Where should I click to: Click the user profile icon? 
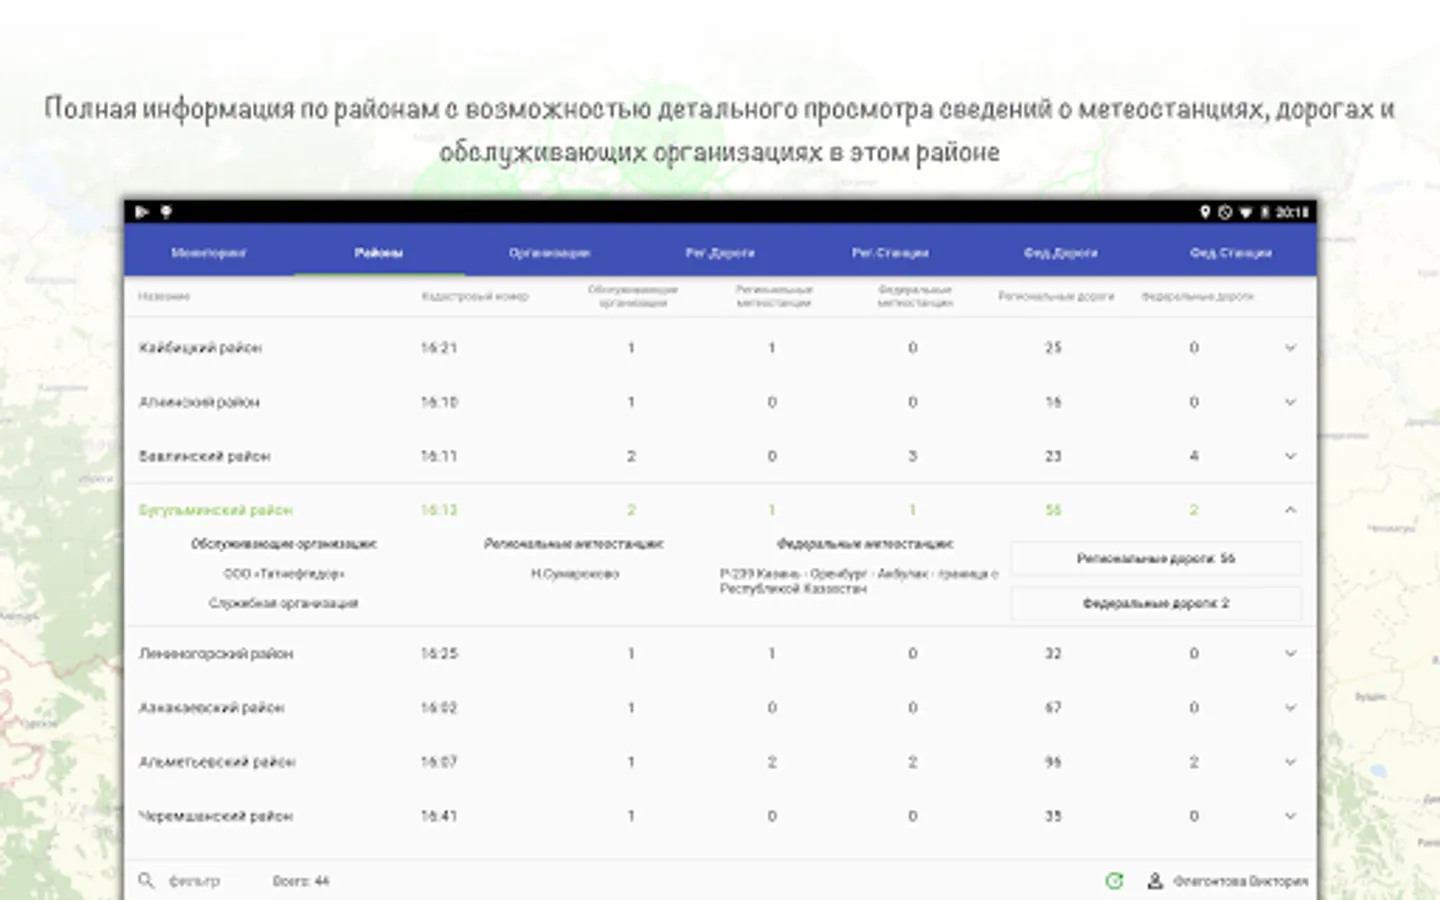[1155, 881]
